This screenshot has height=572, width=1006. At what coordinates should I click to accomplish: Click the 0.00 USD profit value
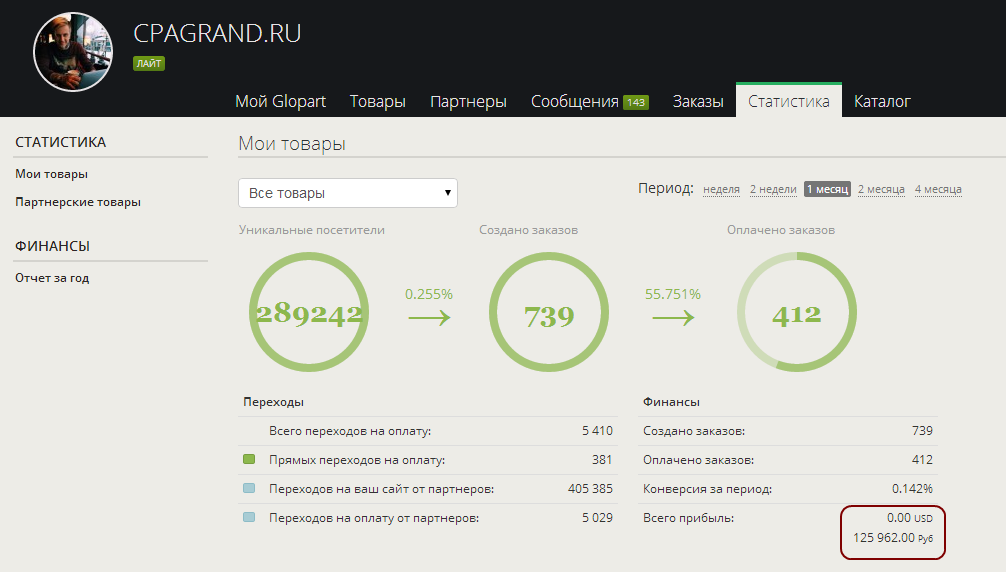[910, 517]
